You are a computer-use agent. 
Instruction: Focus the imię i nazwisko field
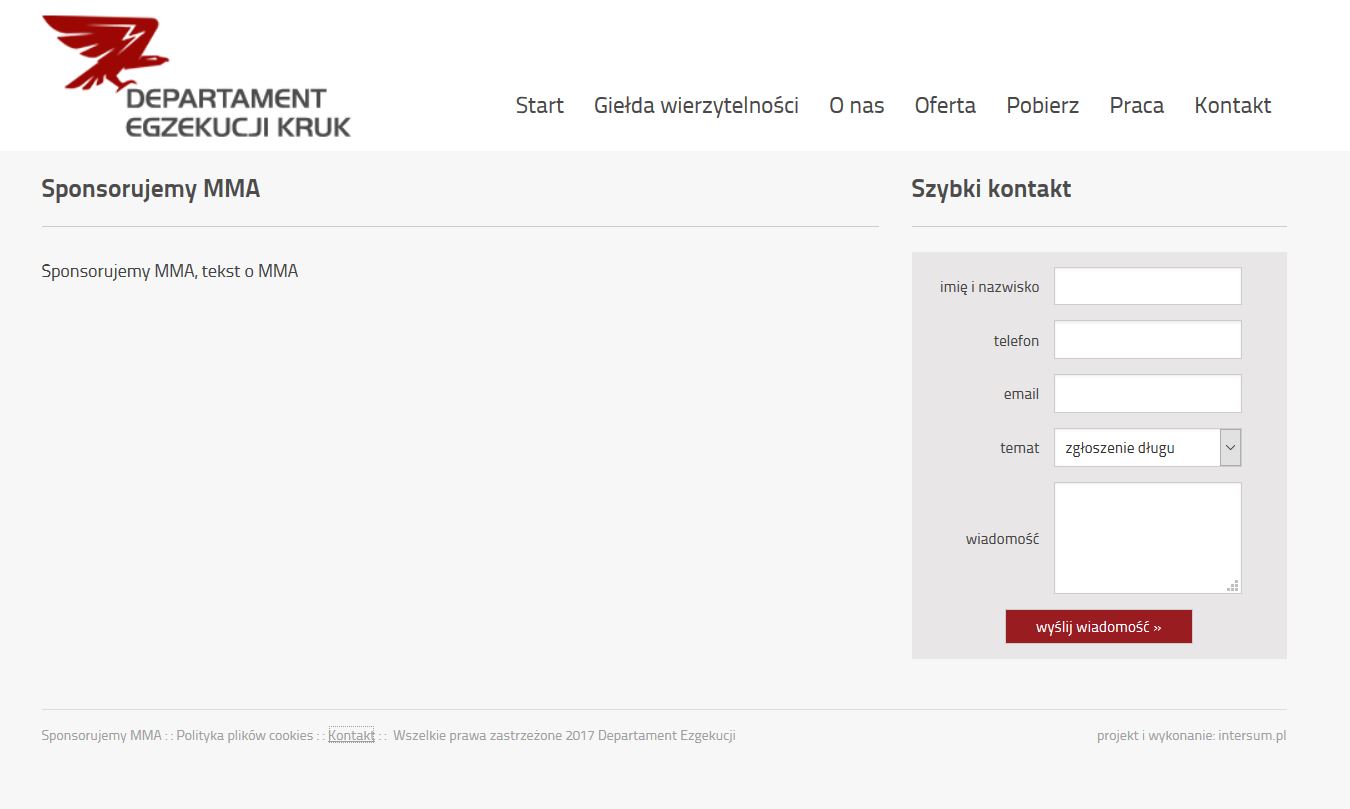[1147, 286]
